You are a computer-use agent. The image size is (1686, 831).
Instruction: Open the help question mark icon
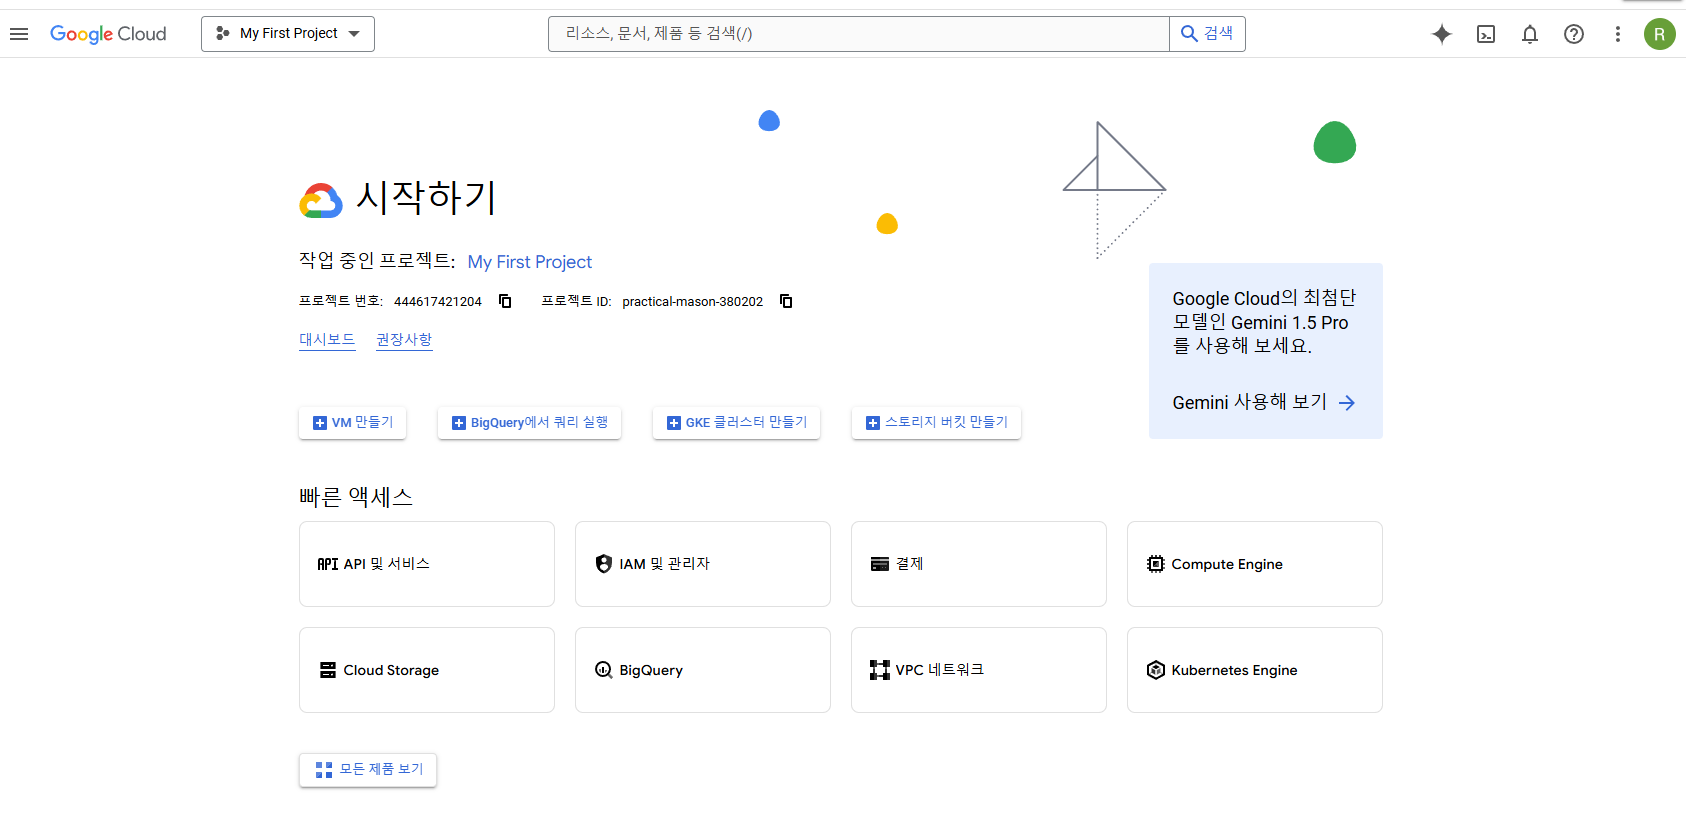(1574, 34)
